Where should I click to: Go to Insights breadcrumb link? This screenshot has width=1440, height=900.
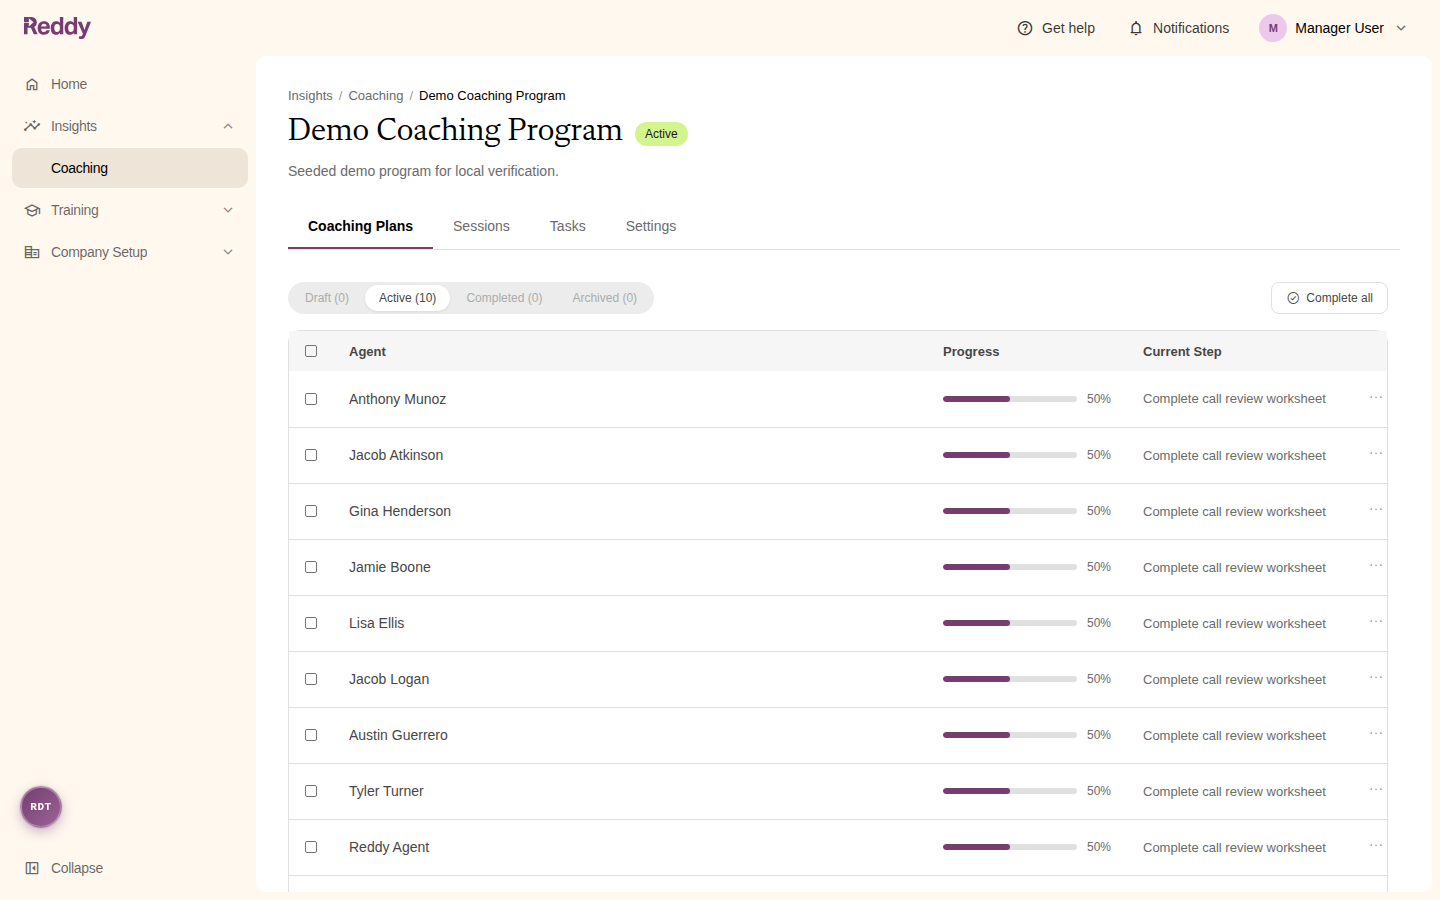tap(310, 96)
